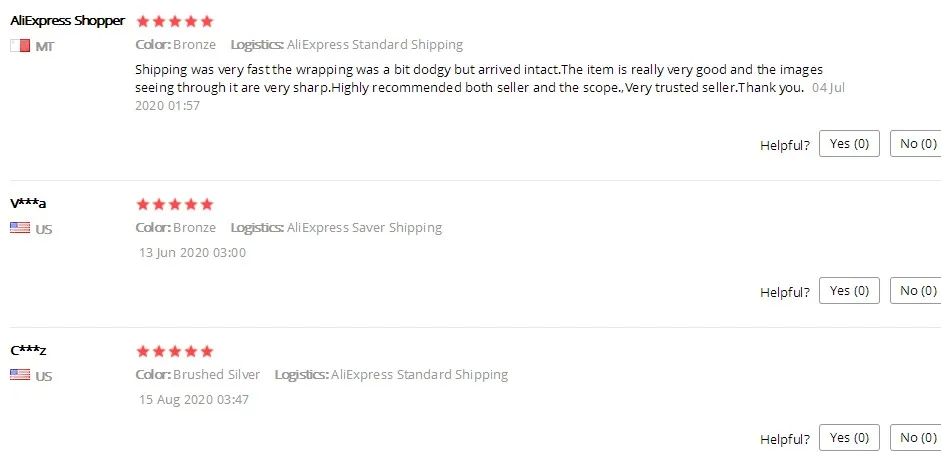Mark V***a review as not helpful

tap(916, 291)
